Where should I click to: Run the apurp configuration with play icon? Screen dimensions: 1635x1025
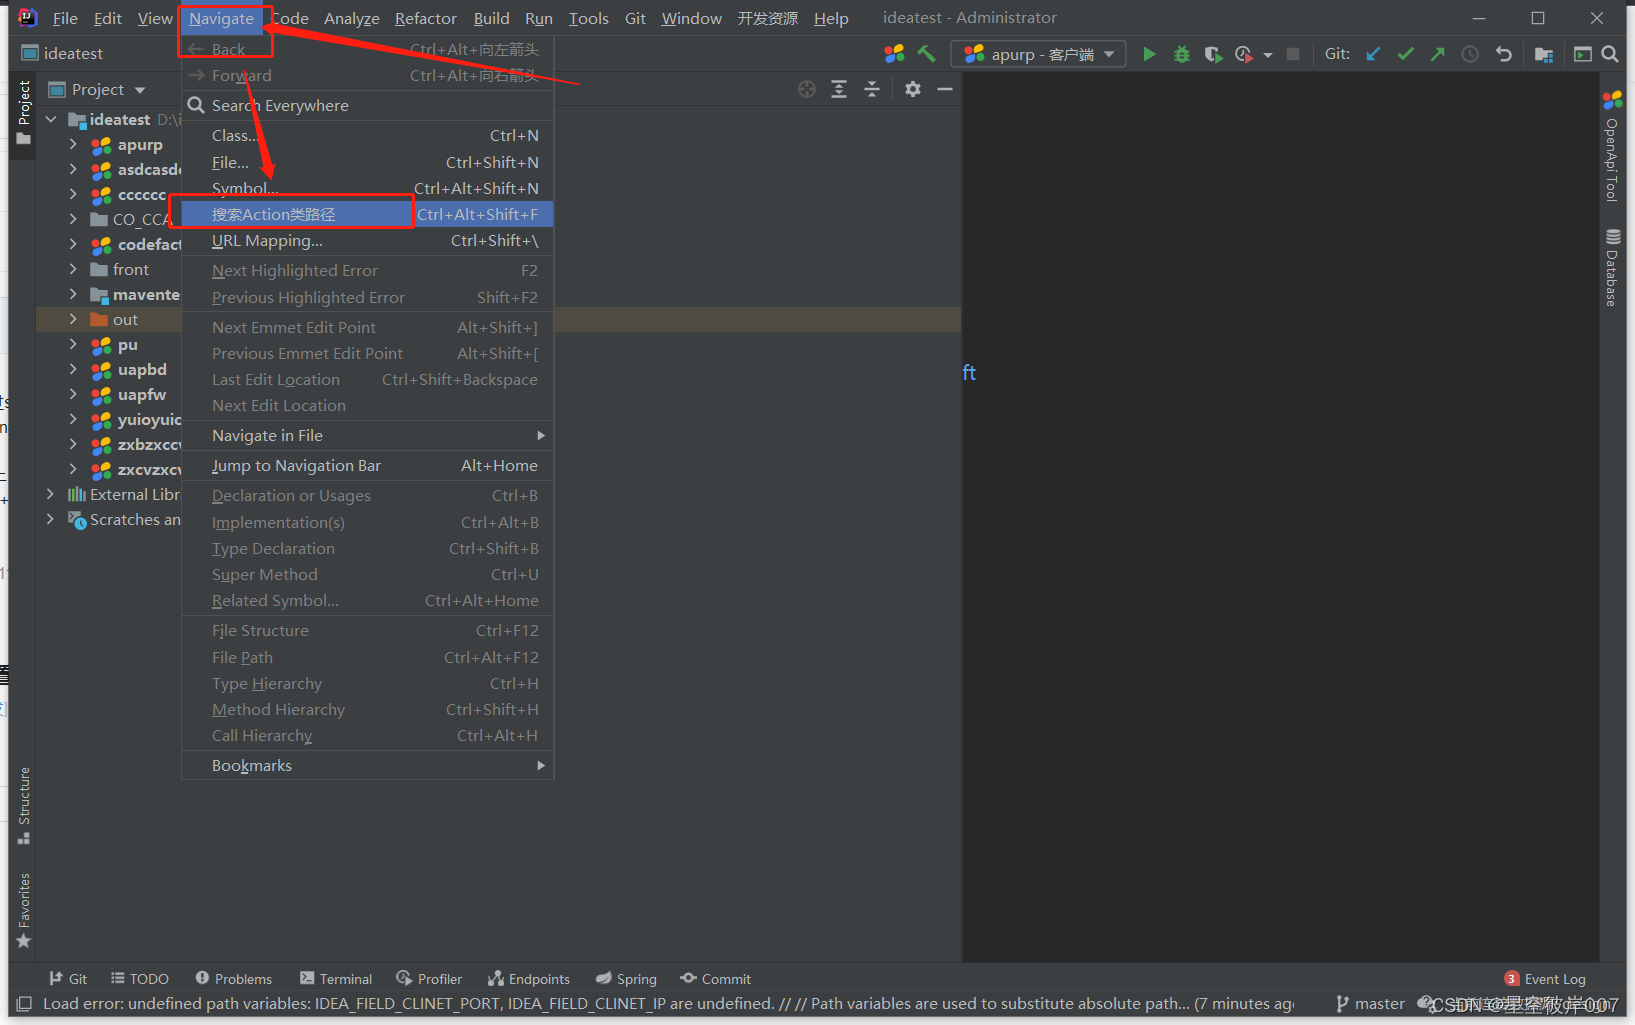[1149, 54]
